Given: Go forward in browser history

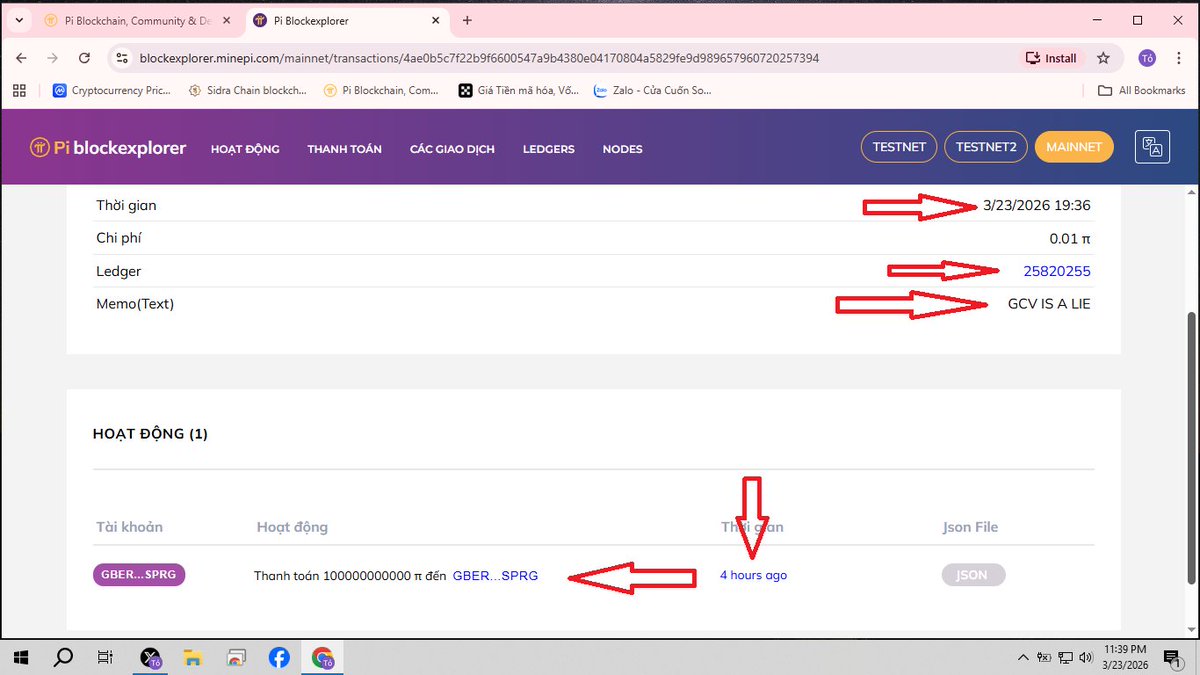Looking at the screenshot, I should pos(53,58).
